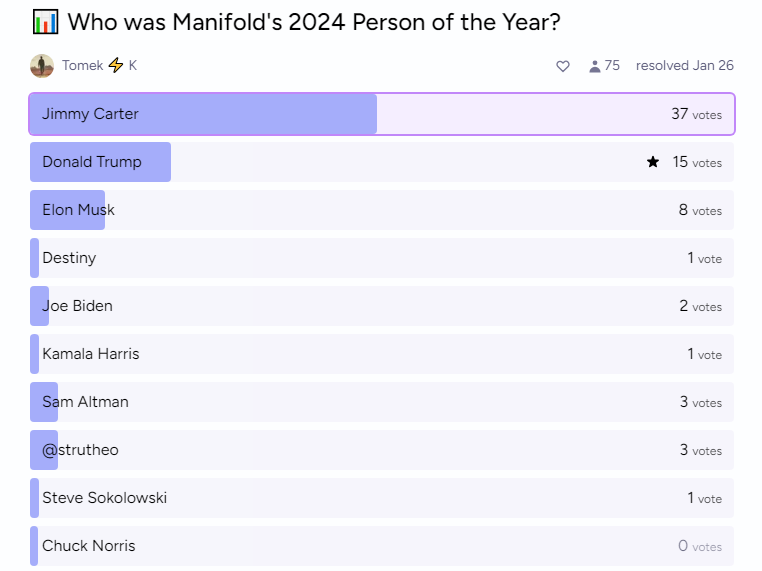
Task: Choose the Chuck Norris poll option
Action: [x=382, y=546]
